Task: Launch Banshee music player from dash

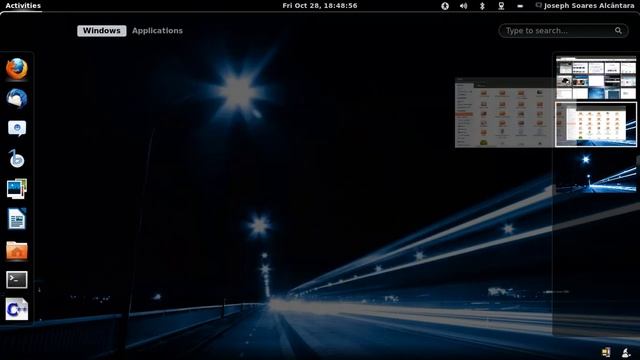Action: pyautogui.click(x=17, y=158)
